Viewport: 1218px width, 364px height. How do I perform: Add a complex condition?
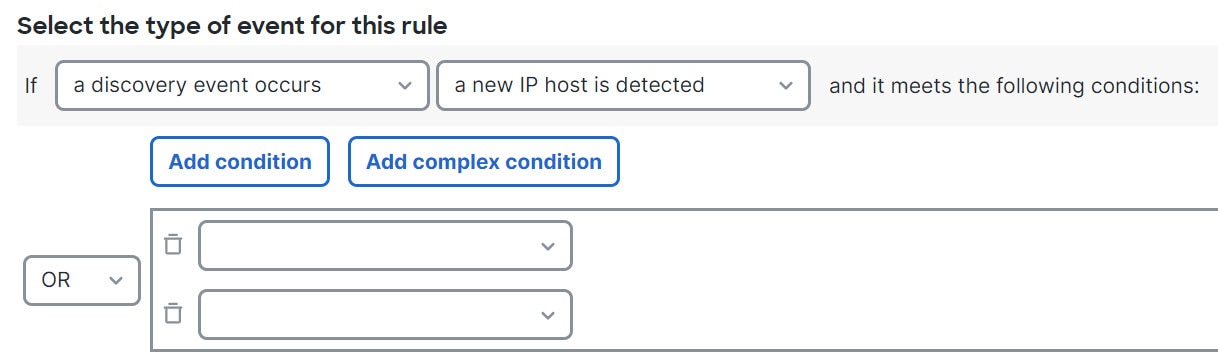(484, 162)
